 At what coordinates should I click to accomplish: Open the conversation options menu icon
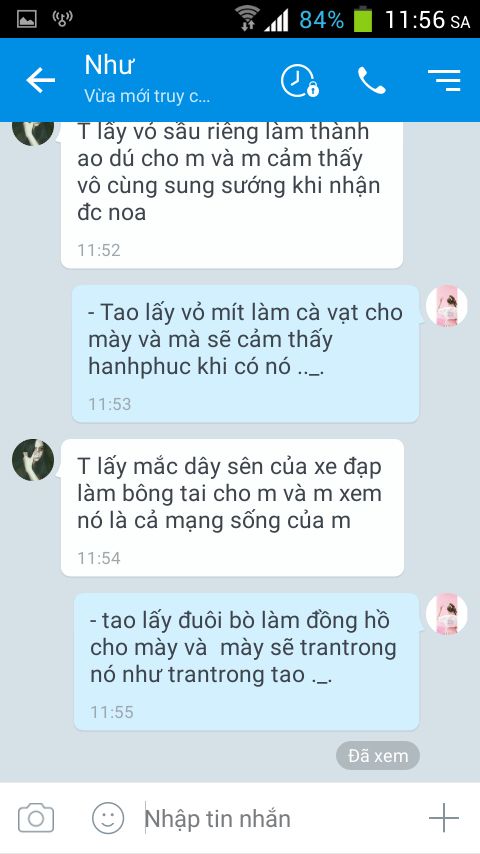(x=444, y=81)
